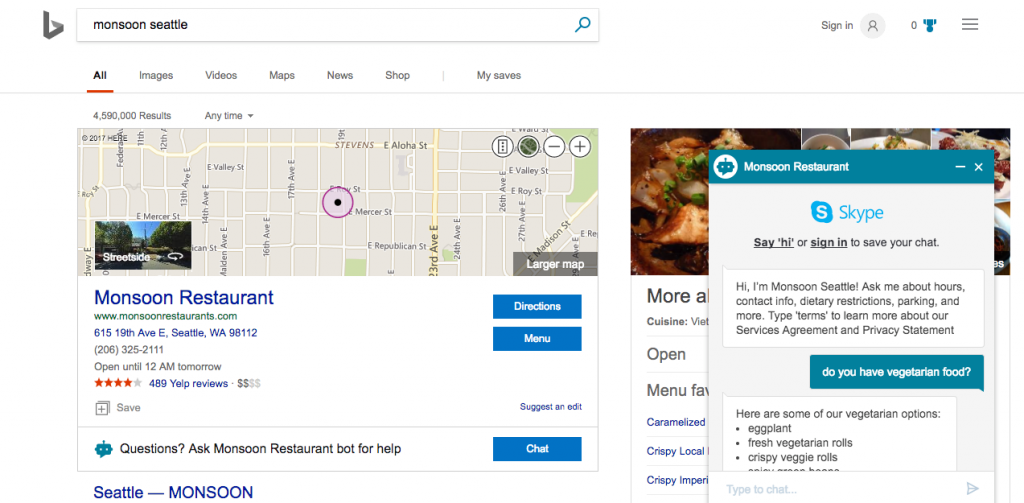
Task: Open www.monsoonrestaurants.com link
Action: [x=165, y=316]
